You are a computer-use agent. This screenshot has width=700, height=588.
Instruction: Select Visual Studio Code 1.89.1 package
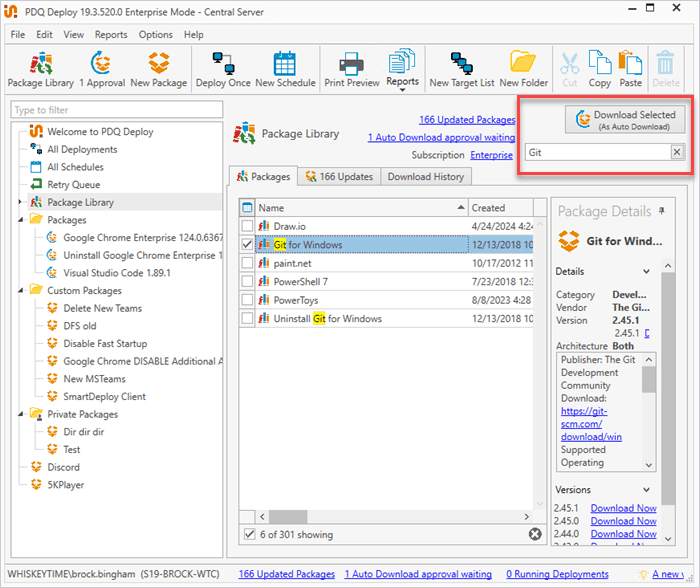(x=117, y=273)
